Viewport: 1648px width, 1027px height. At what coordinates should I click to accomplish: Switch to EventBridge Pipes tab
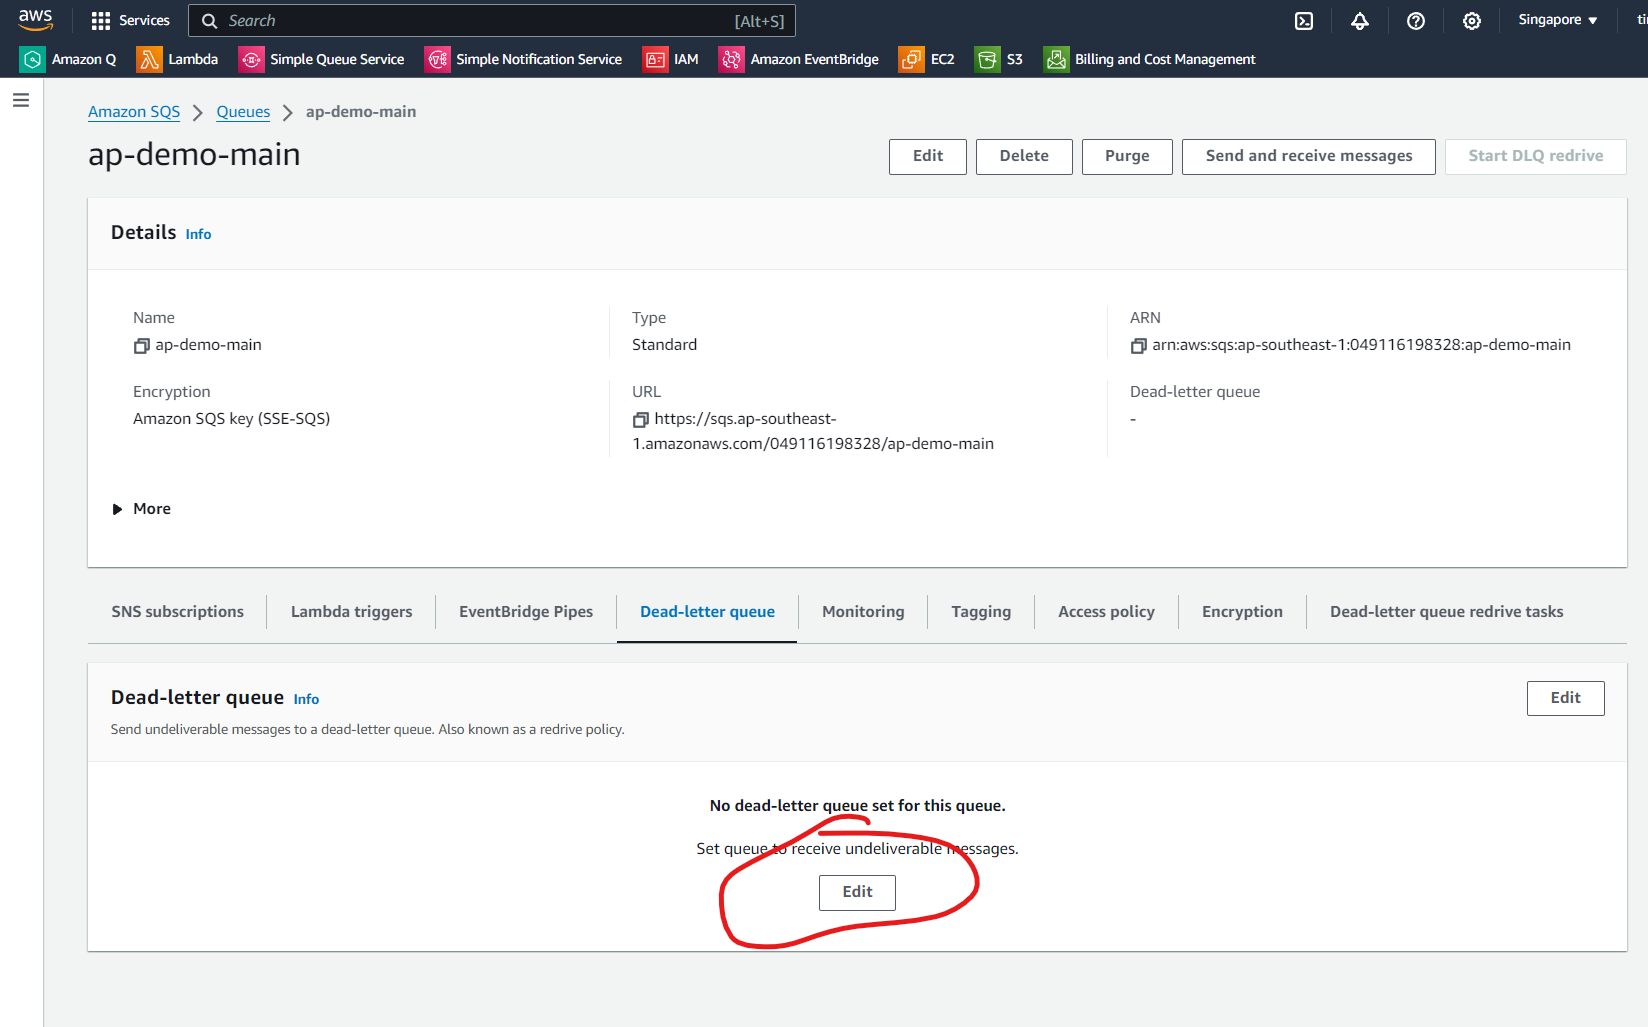[x=526, y=612]
